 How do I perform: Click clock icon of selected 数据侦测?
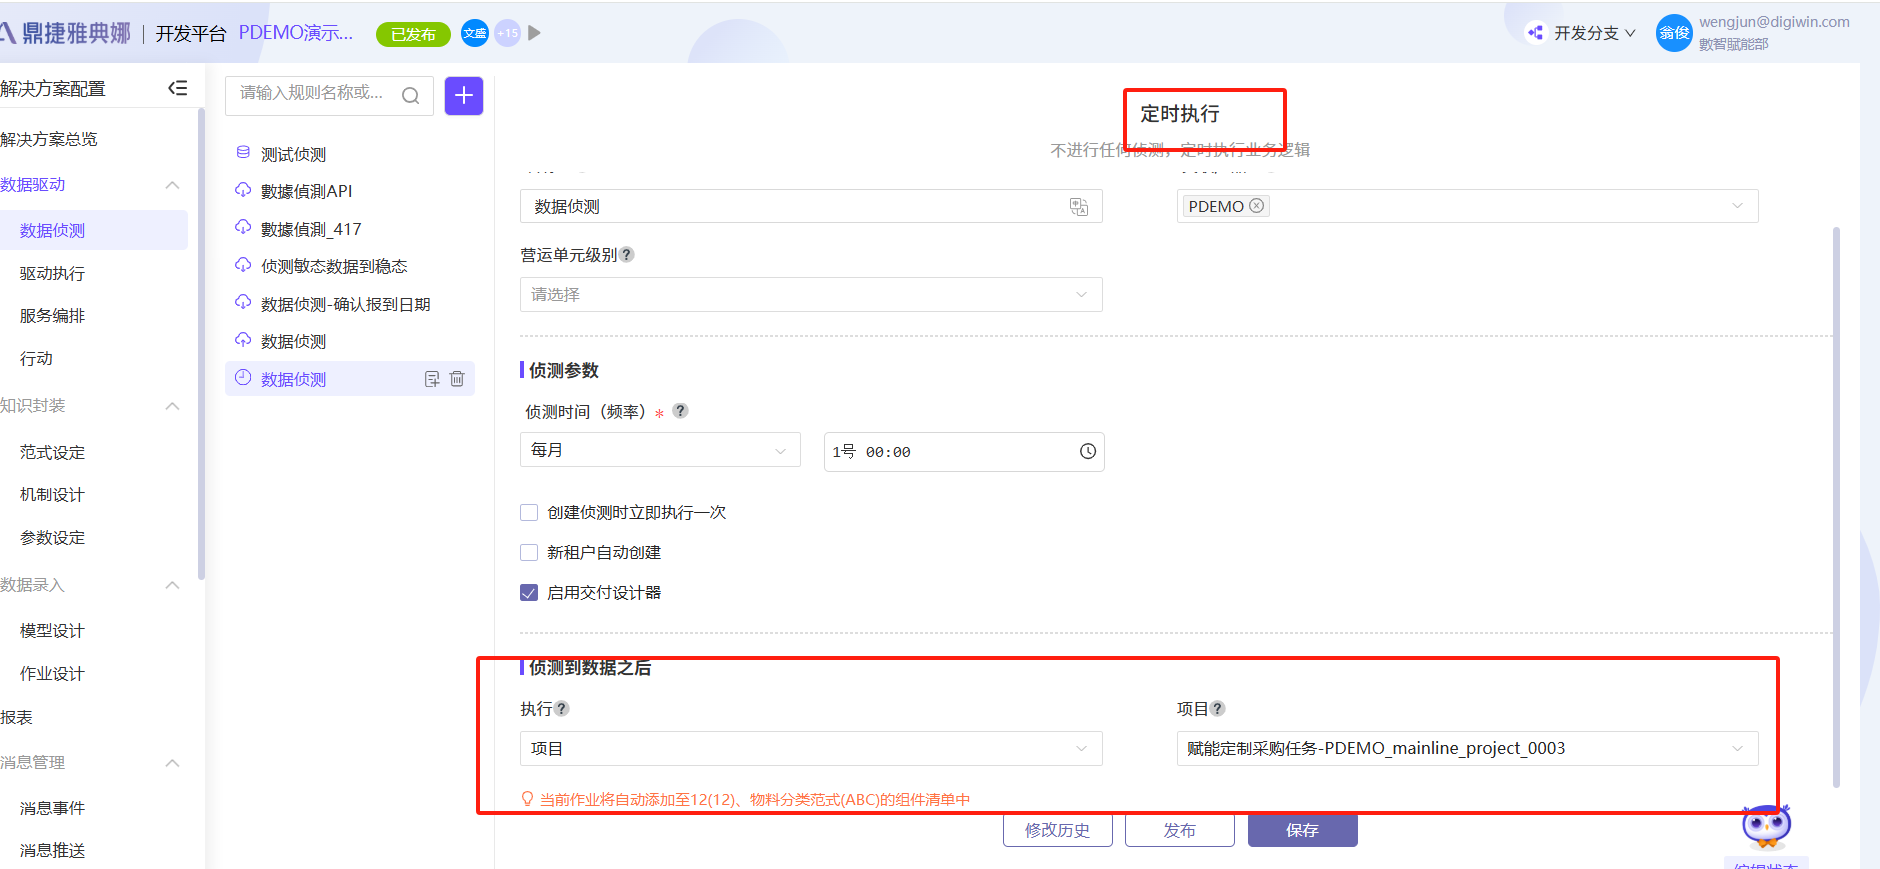(x=243, y=378)
